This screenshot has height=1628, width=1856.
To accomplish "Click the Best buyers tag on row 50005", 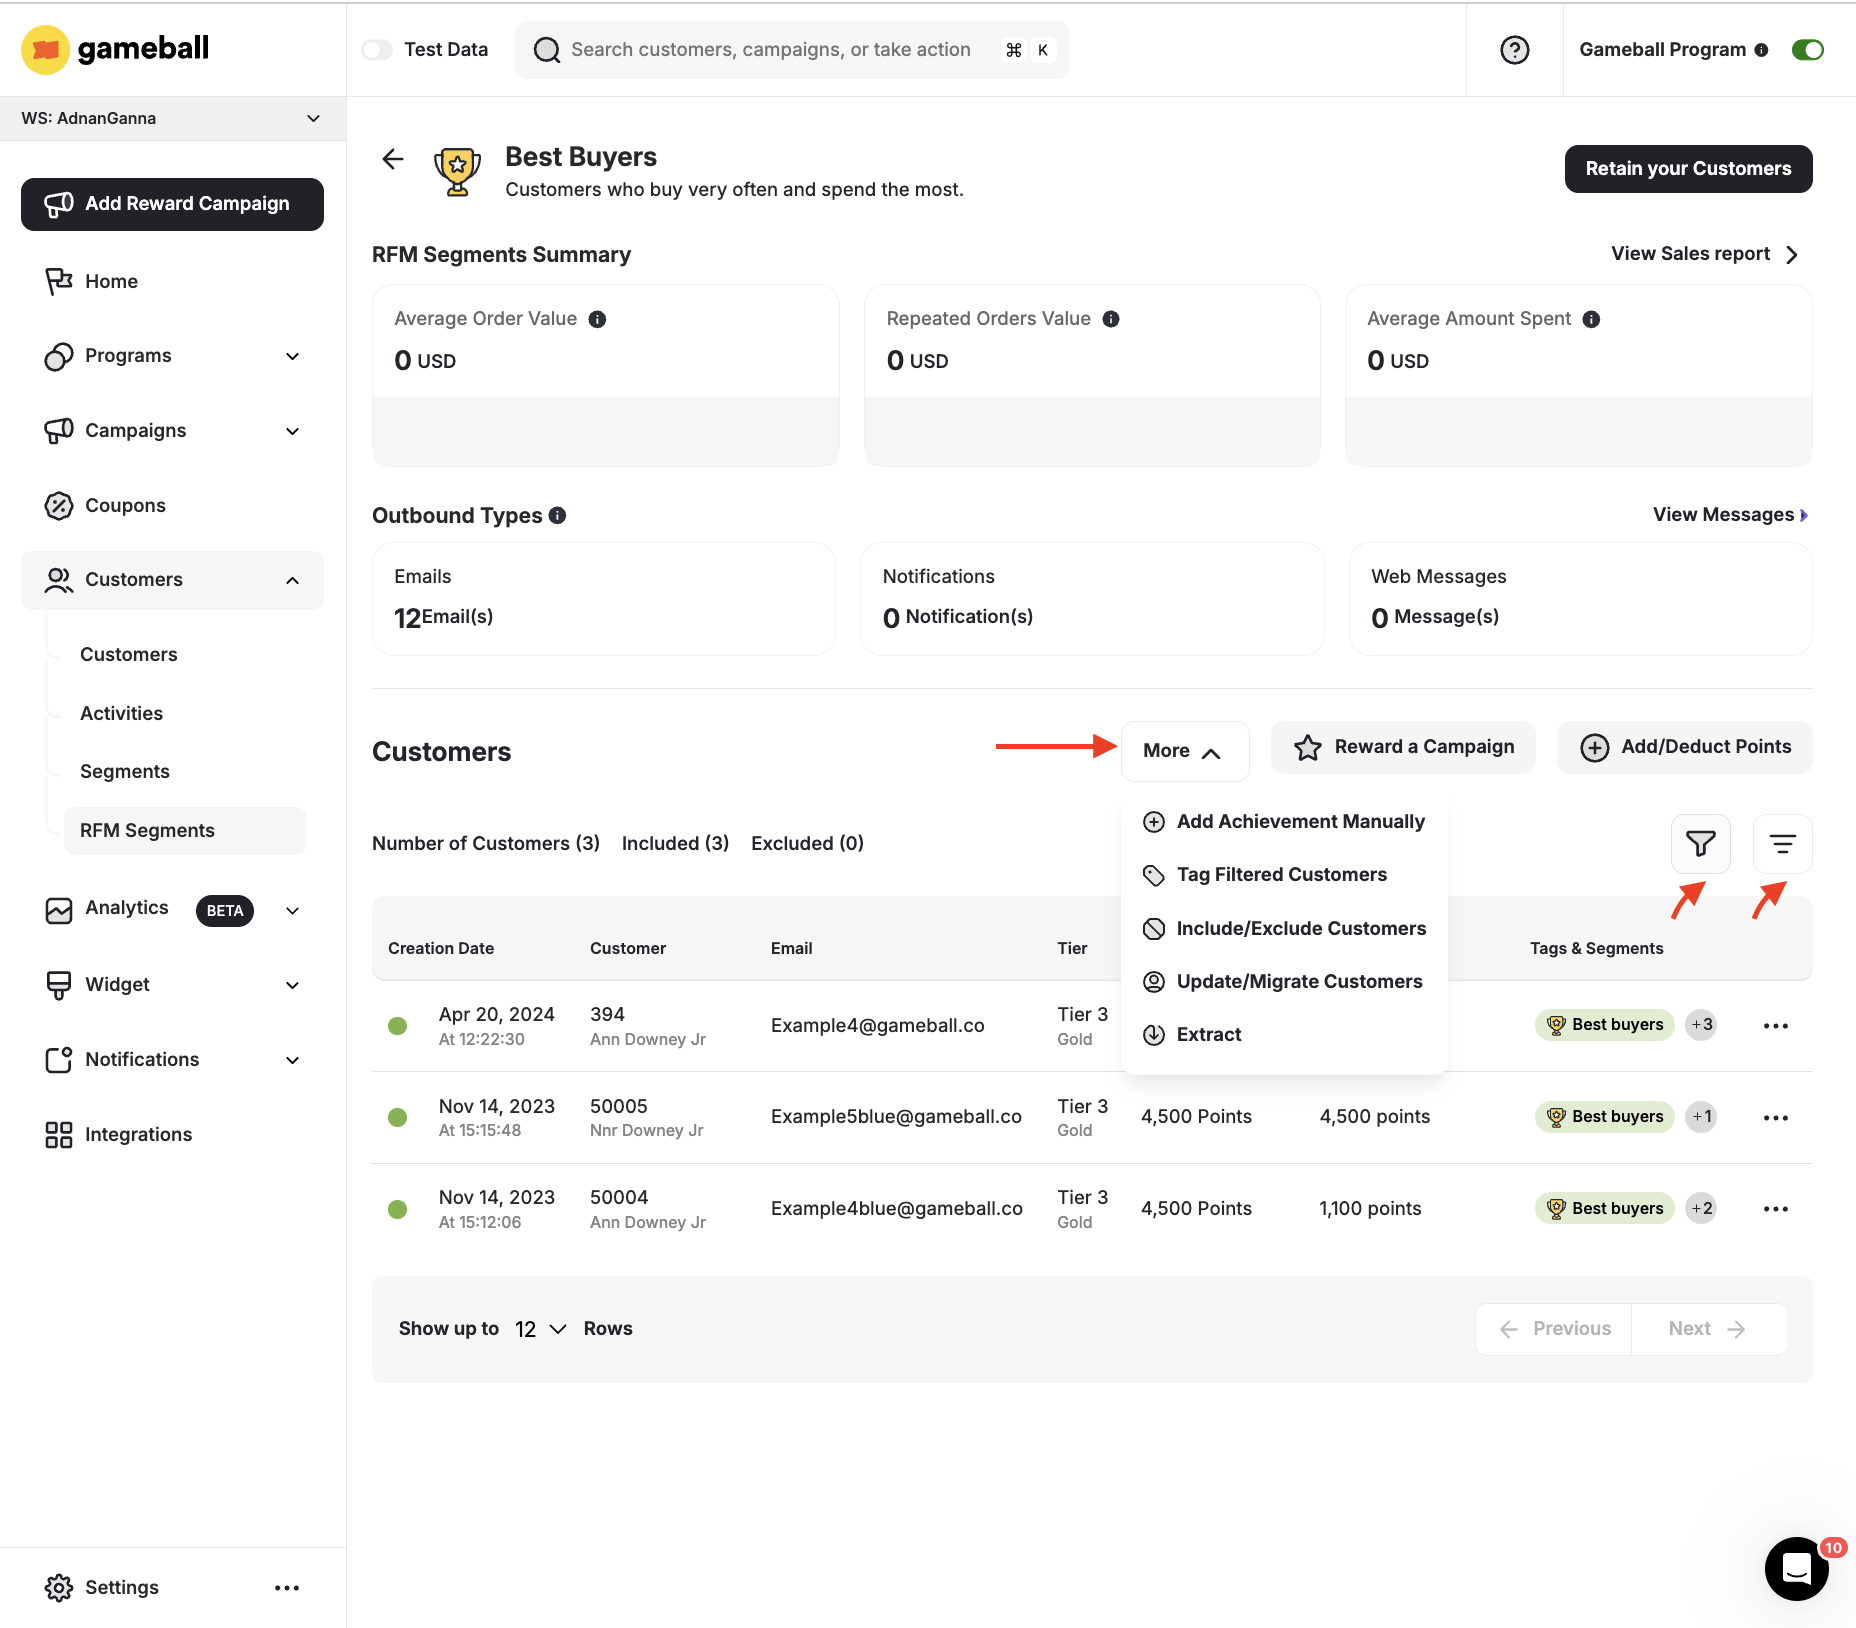I will [x=1604, y=1117].
